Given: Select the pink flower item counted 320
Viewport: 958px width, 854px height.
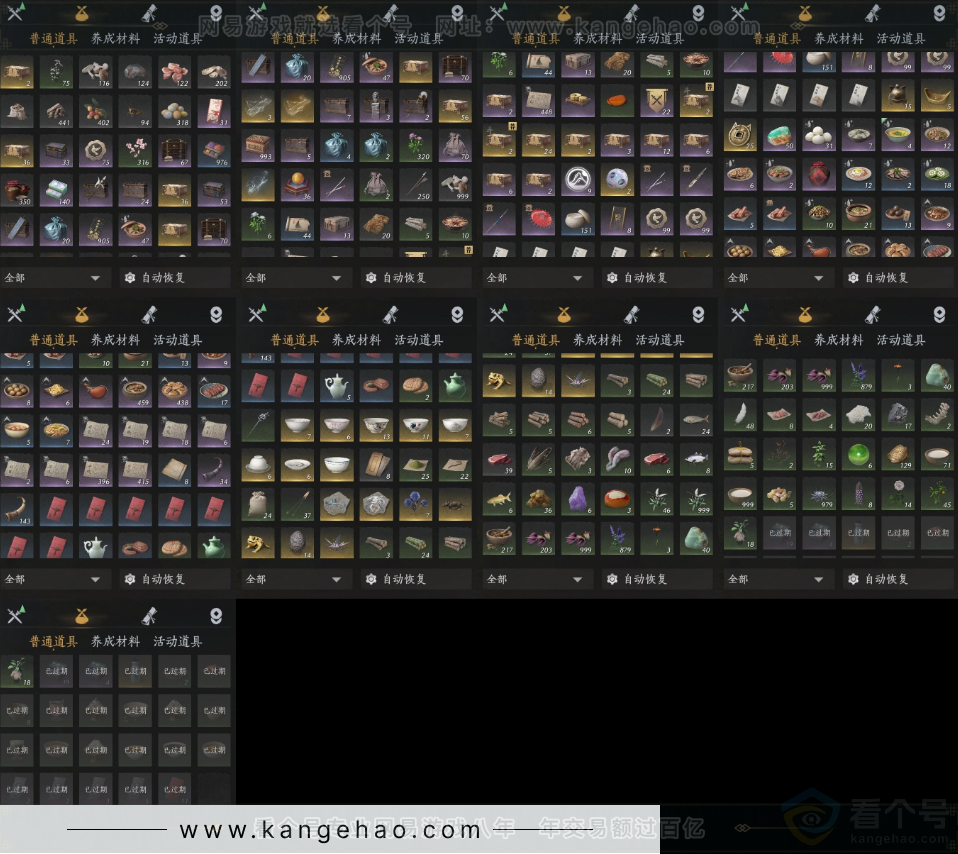Looking at the screenshot, I should point(415,147).
